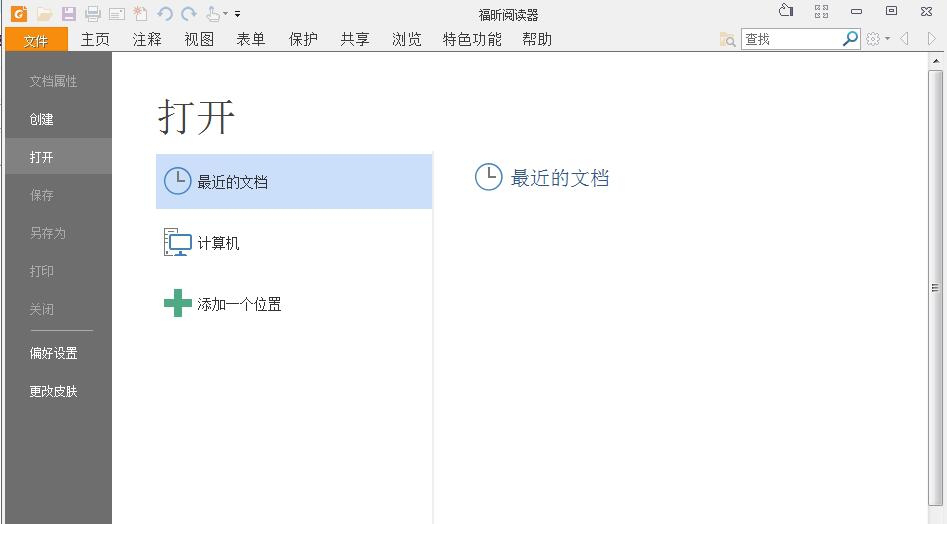Click the open folder icon in quick toolbar
This screenshot has width=947, height=544.
44,13
